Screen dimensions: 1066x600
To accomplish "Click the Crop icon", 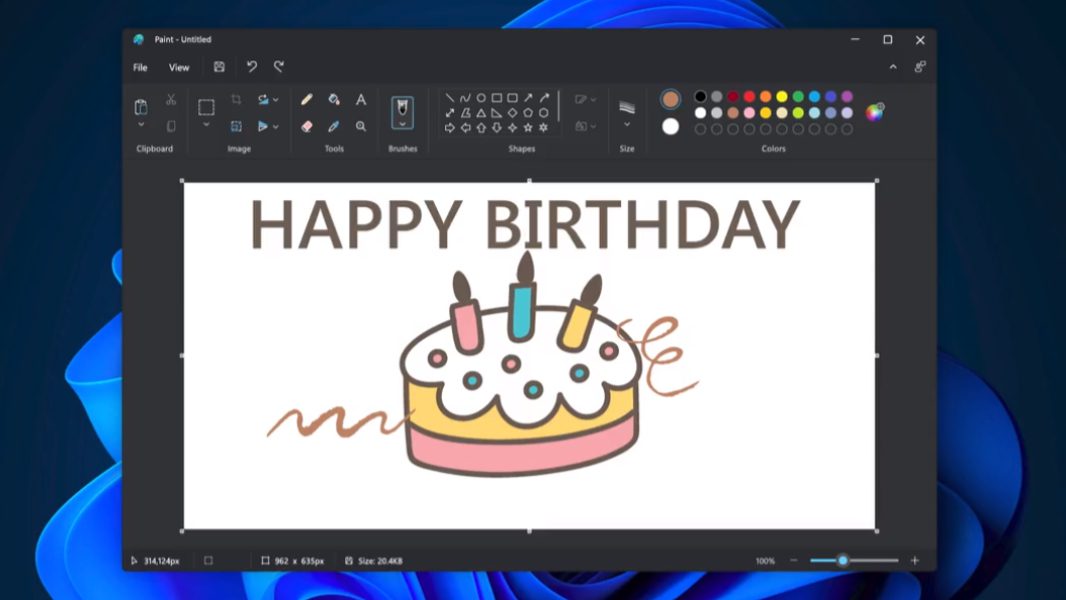I will 236,100.
